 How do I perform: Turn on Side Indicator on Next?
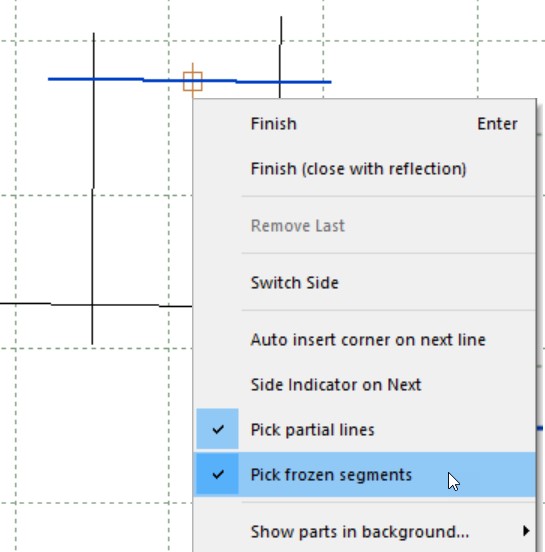[365, 384]
